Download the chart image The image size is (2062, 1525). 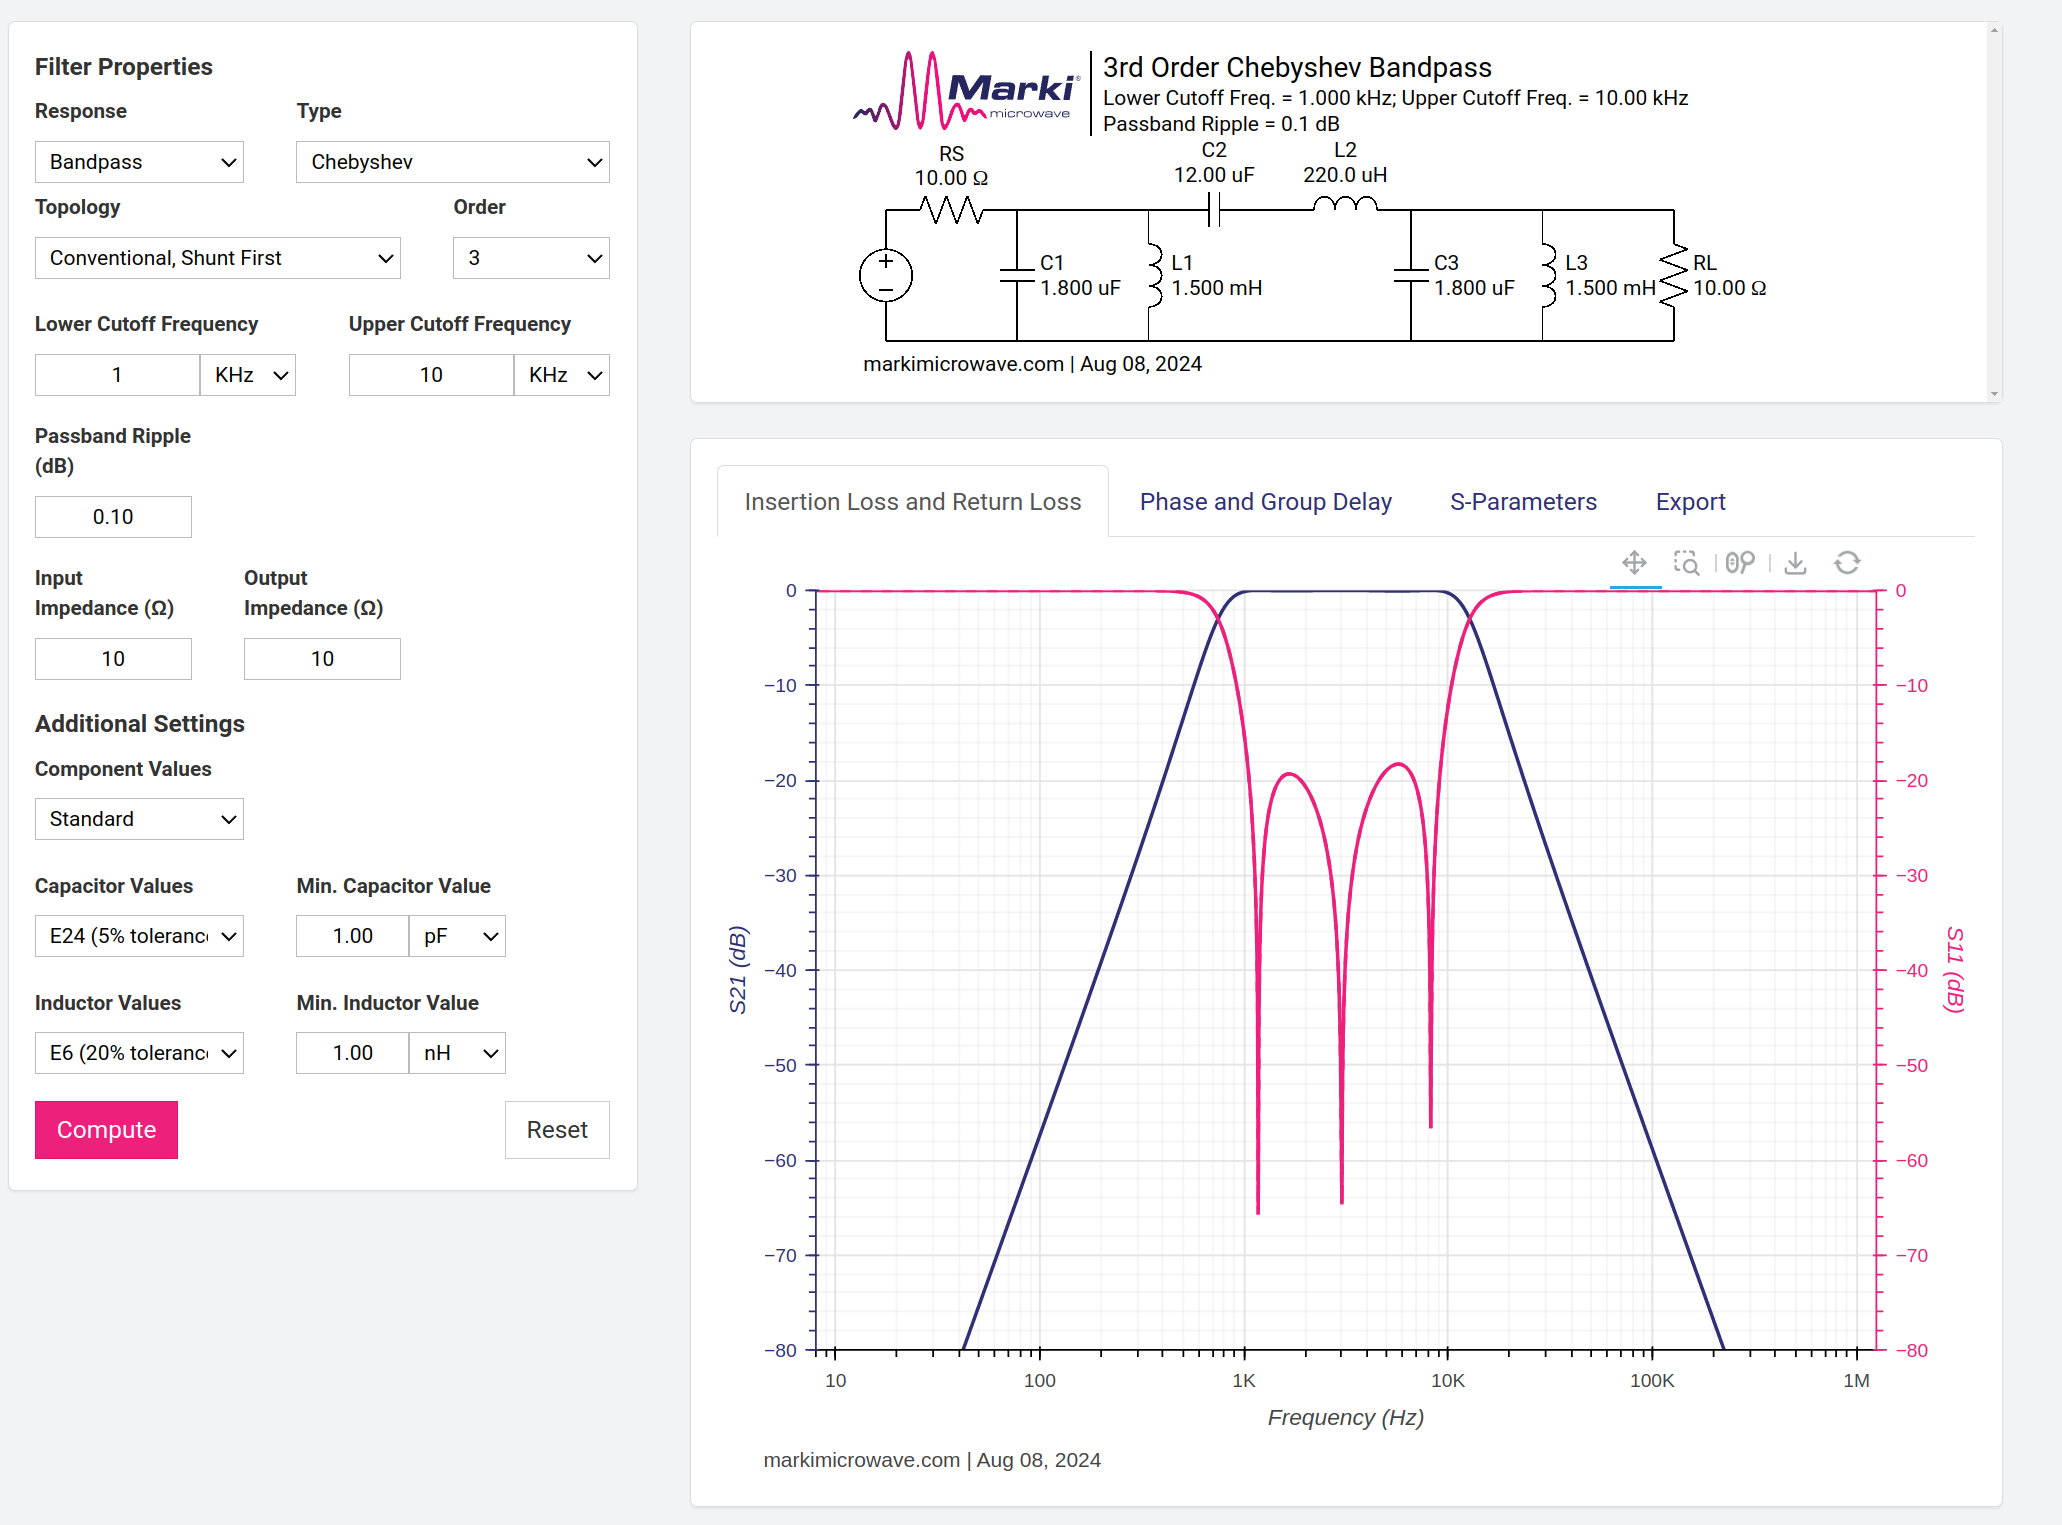1795,563
